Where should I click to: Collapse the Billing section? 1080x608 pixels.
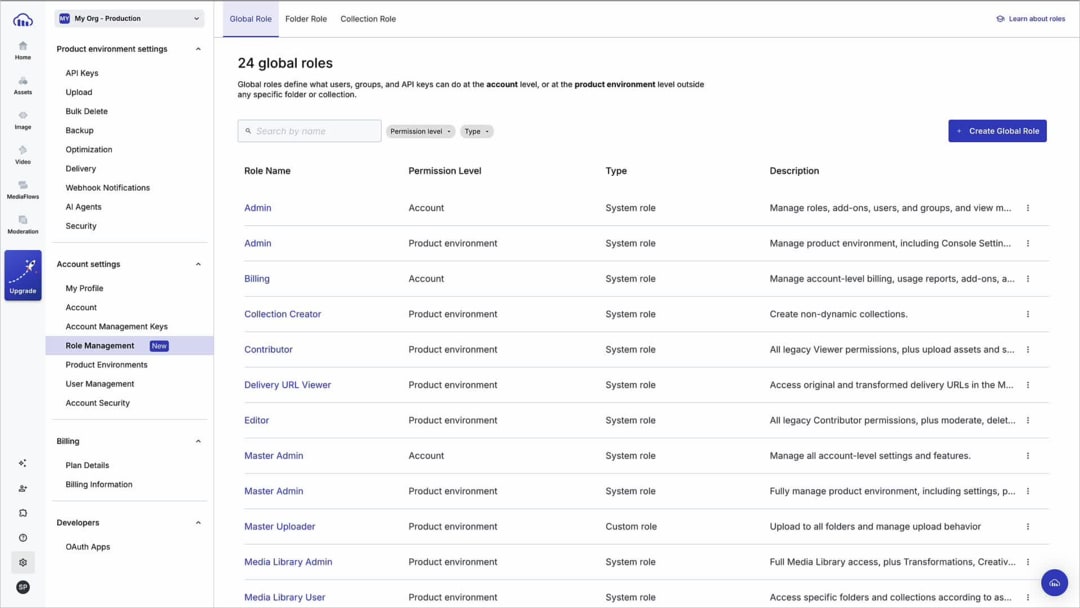198,441
